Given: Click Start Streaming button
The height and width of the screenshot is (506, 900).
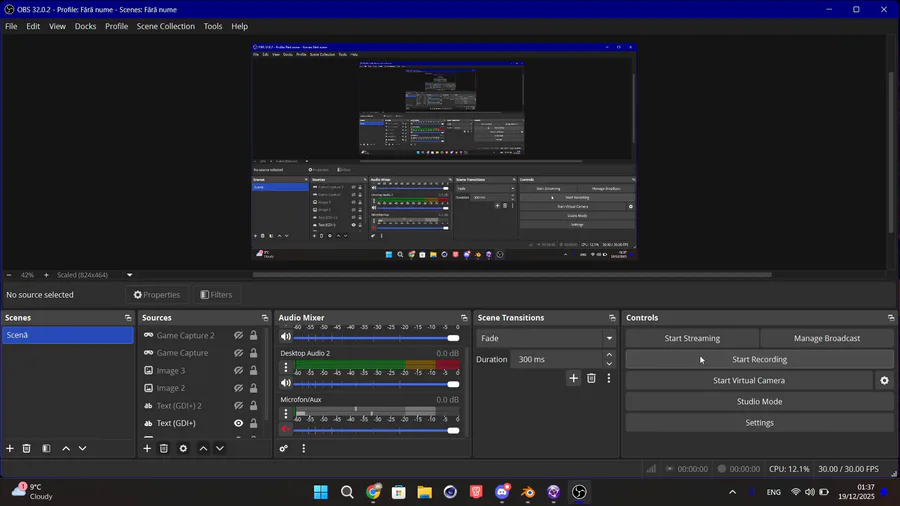Looking at the screenshot, I should pyautogui.click(x=692, y=338).
